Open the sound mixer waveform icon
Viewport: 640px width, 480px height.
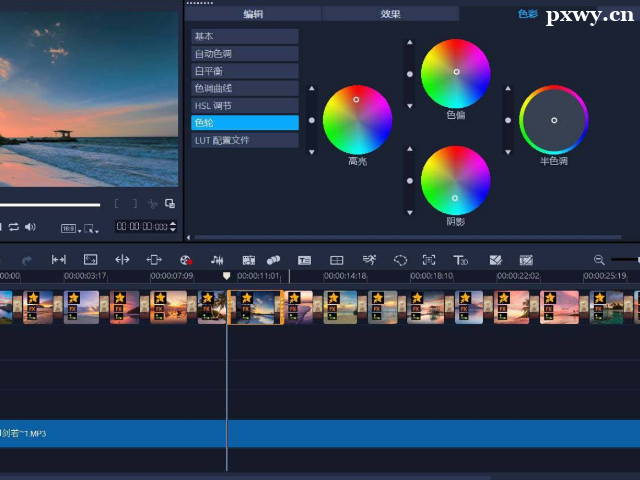[x=217, y=260]
